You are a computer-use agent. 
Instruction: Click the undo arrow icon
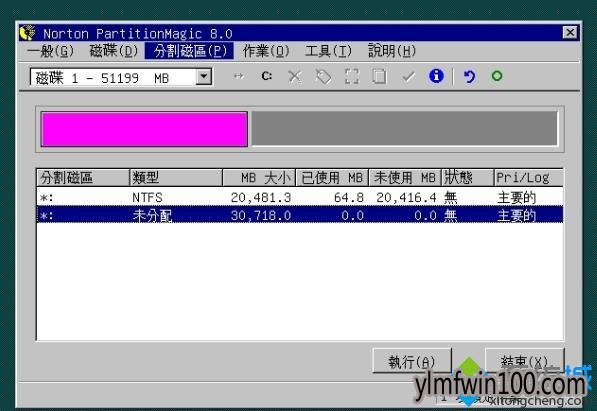tap(469, 77)
